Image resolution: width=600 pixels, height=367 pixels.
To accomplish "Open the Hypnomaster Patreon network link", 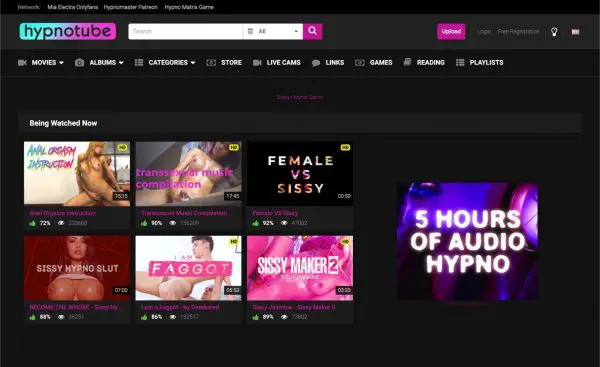I will coord(130,7).
